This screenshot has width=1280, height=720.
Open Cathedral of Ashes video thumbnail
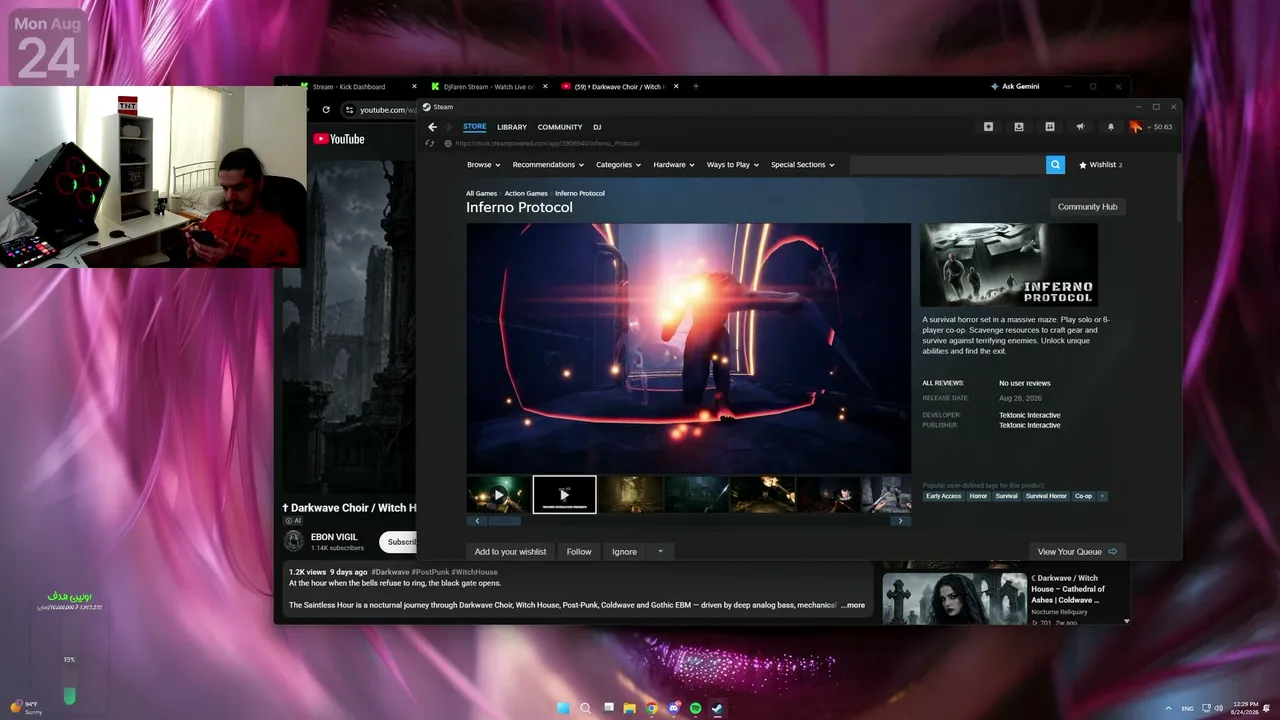point(953,598)
